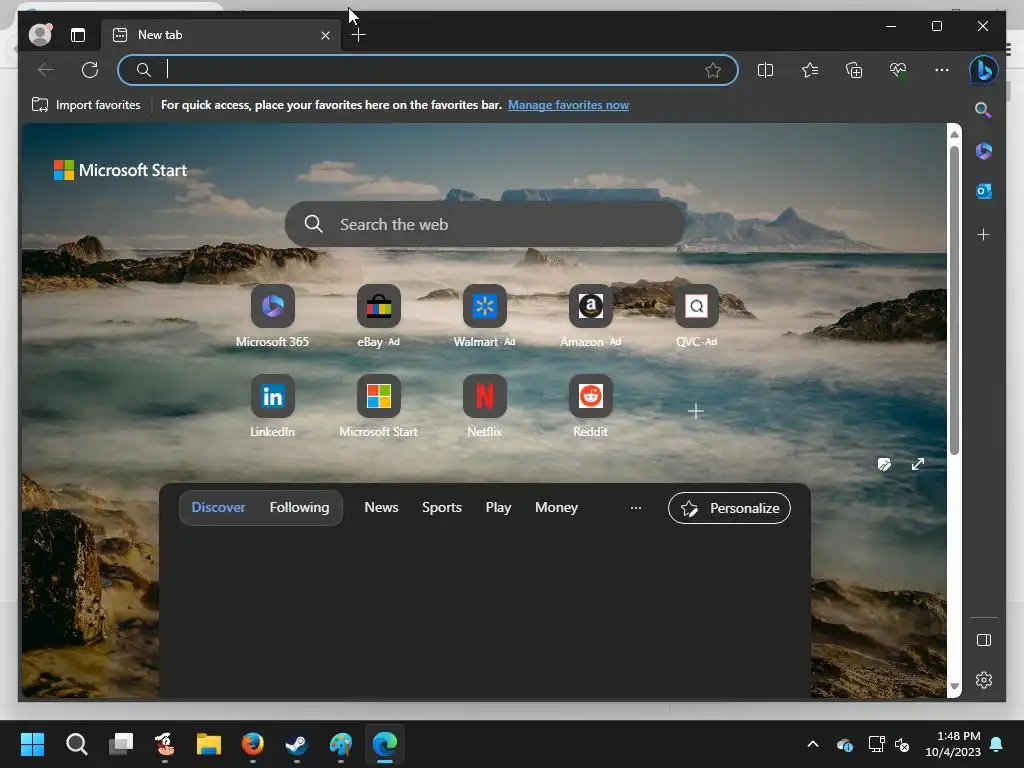
Task: Open QVC quick link tile
Action: 696,317
